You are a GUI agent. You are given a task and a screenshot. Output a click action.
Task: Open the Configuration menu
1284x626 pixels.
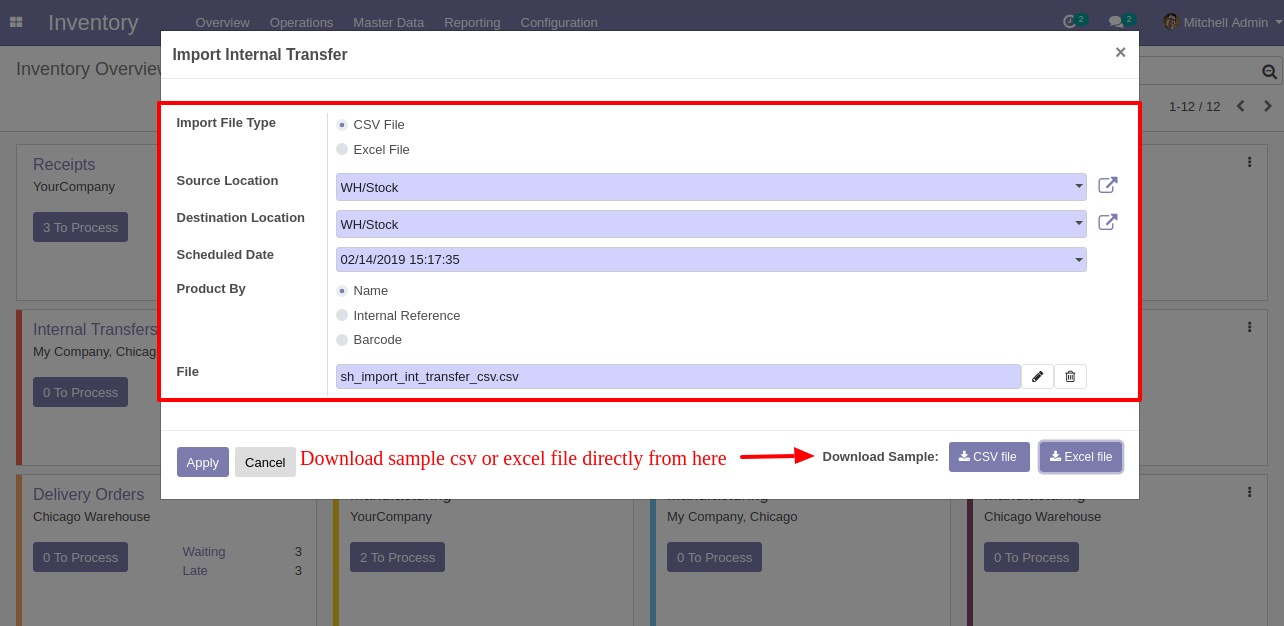click(559, 22)
